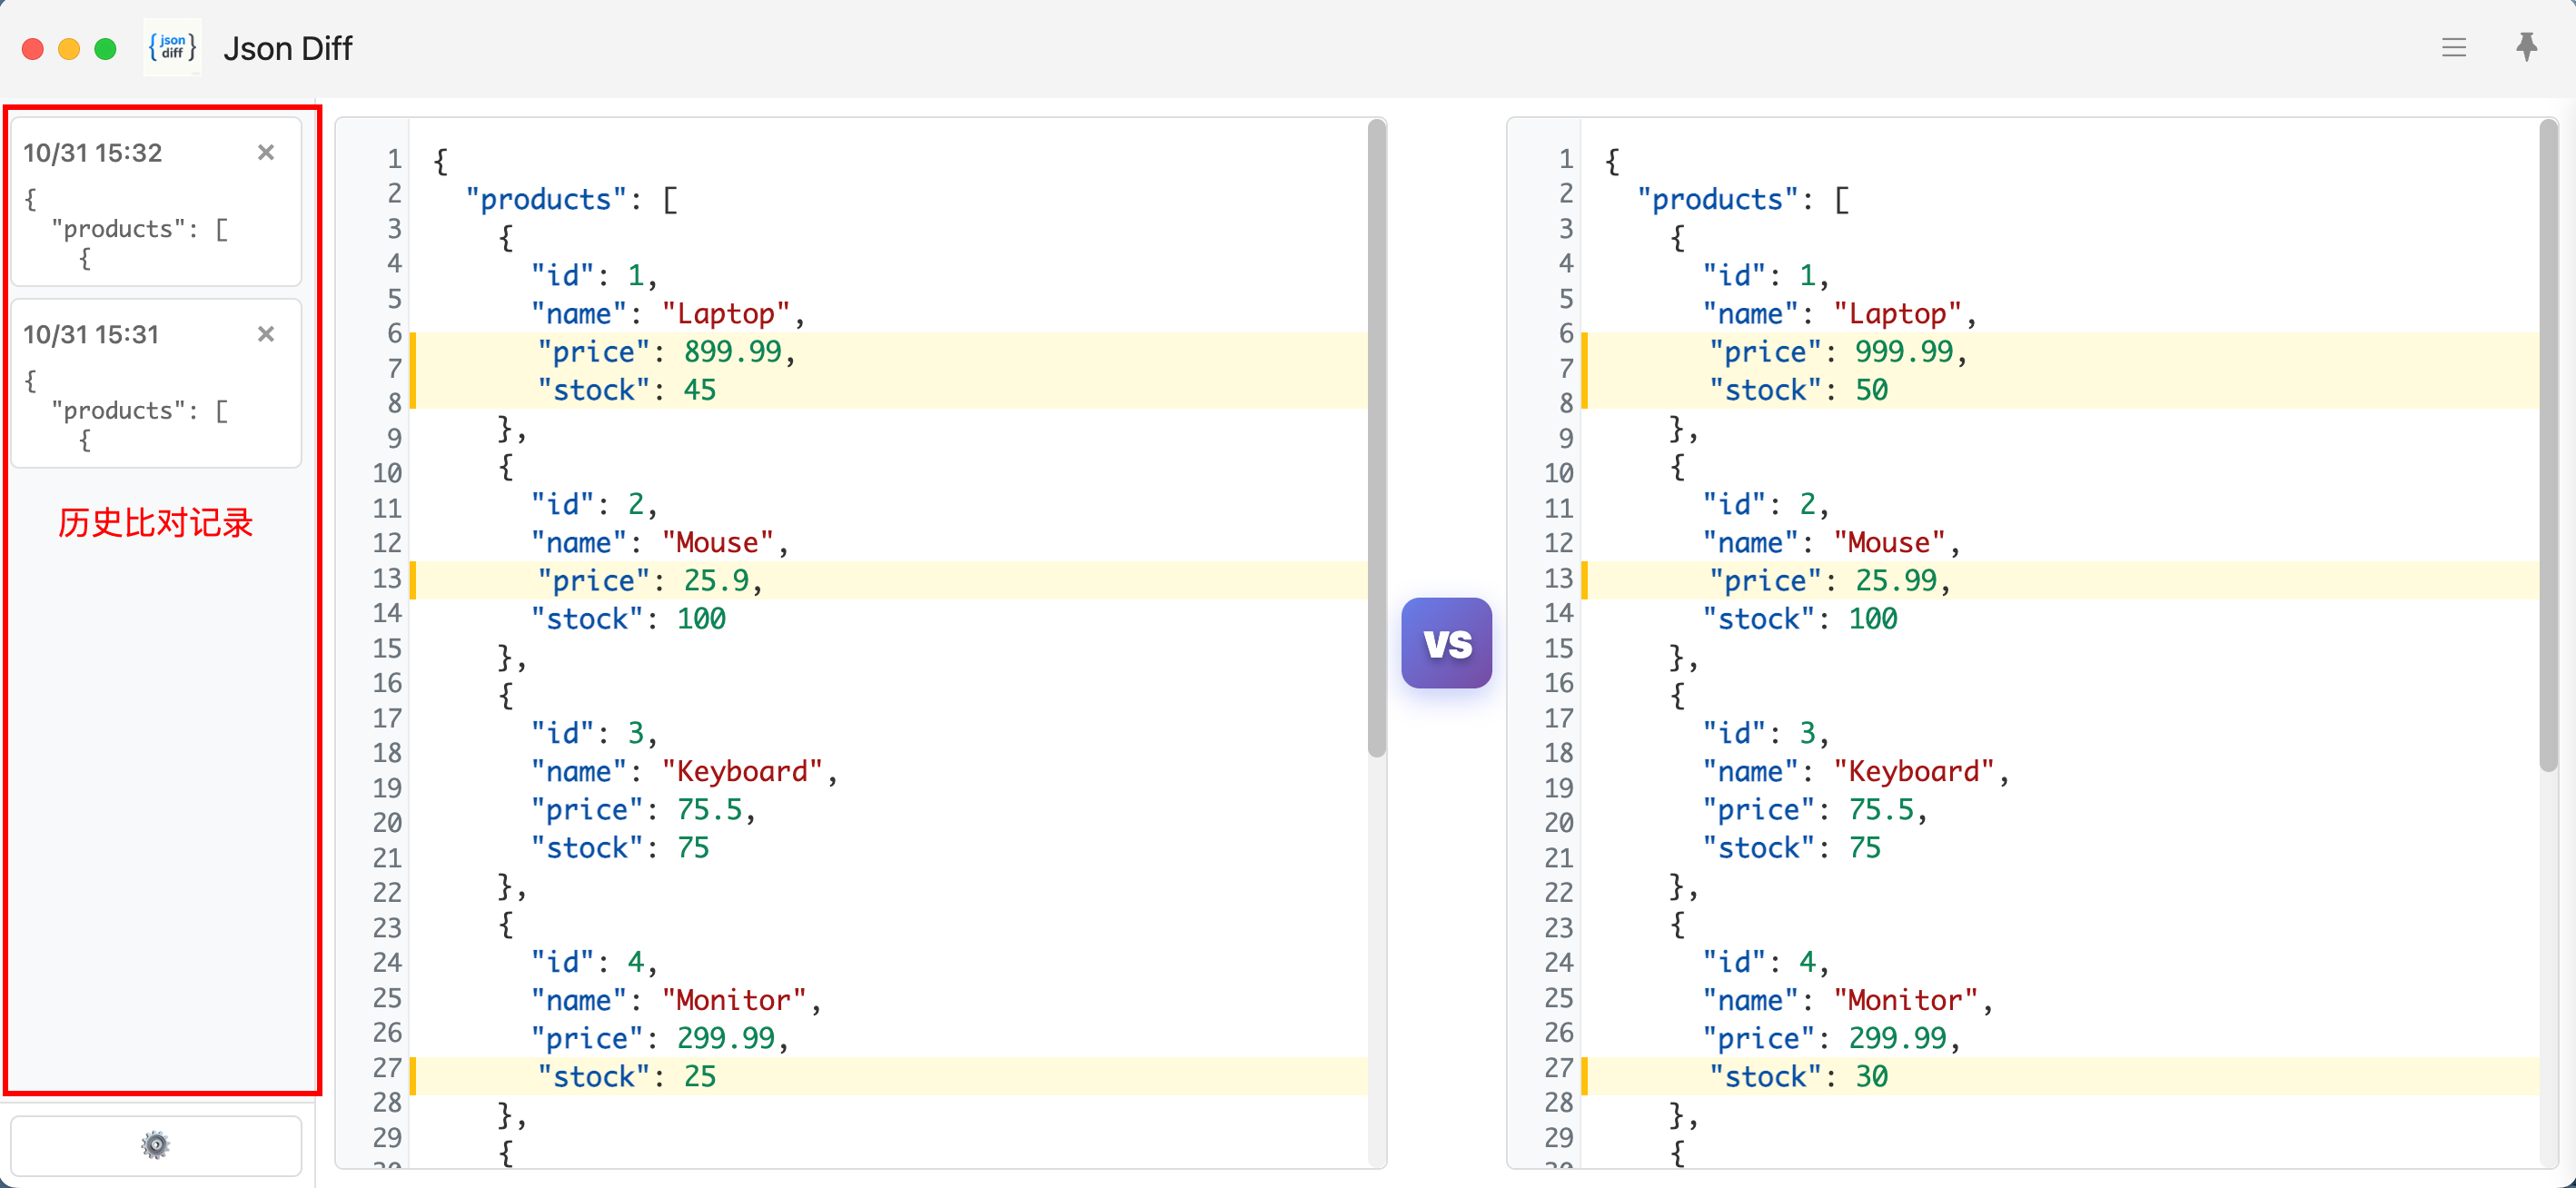Click the pin window icon
The width and height of the screenshot is (2576, 1188).
(2525, 47)
